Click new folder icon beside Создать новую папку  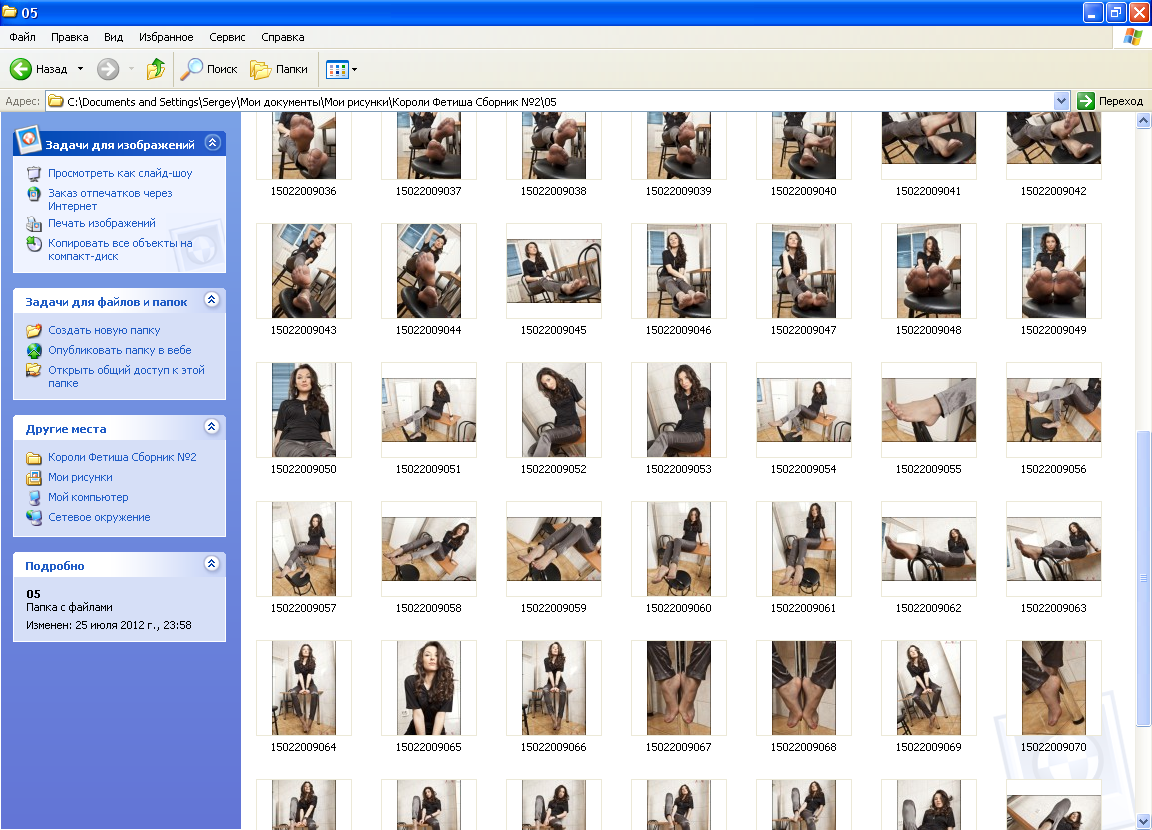pyautogui.click(x=34, y=331)
